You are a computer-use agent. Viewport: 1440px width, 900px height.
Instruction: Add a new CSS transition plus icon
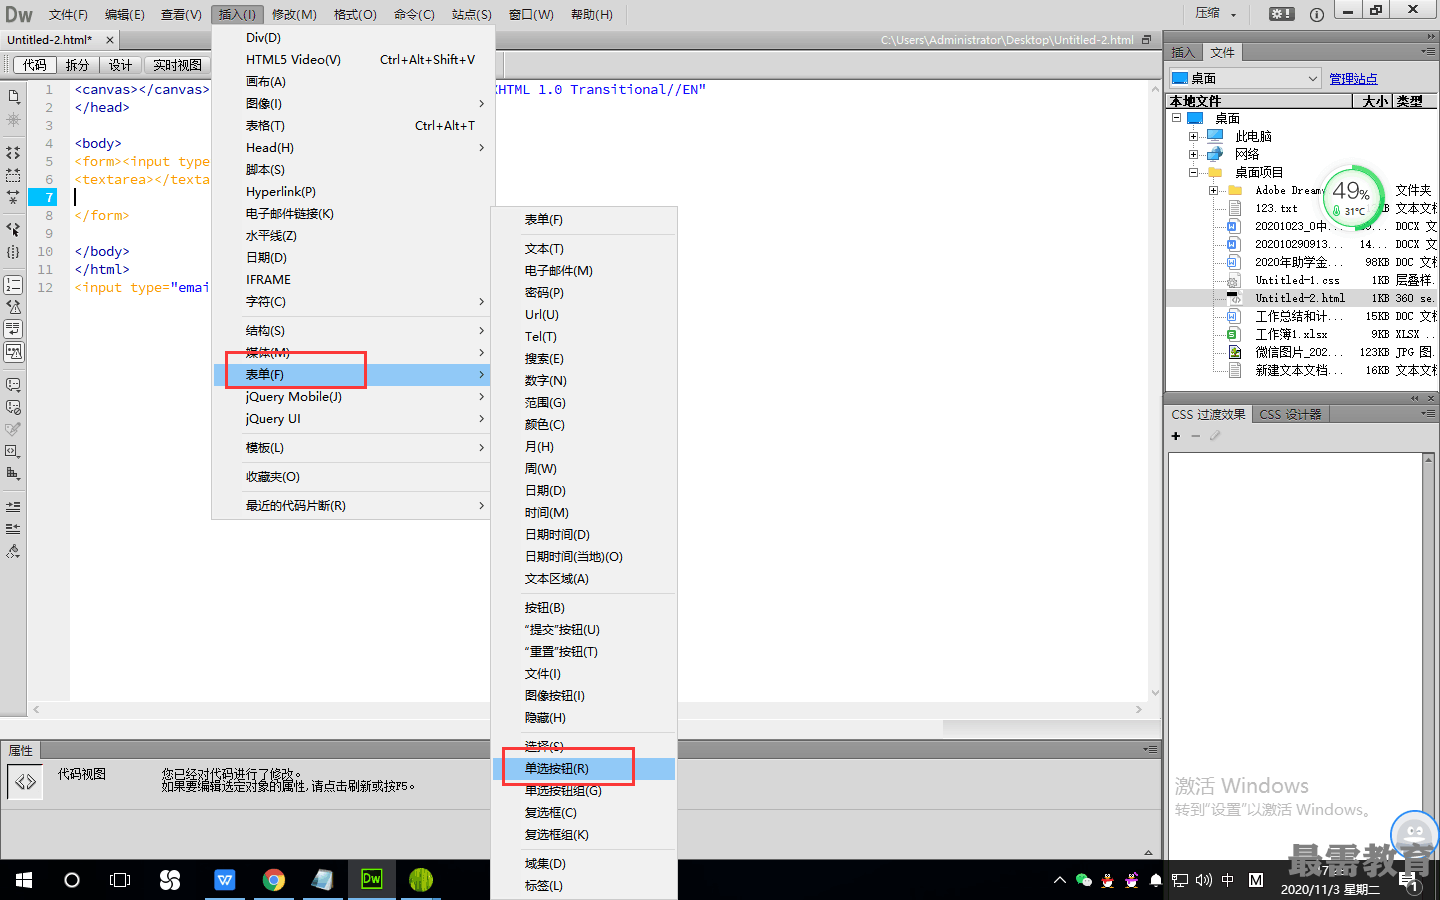pos(1176,436)
